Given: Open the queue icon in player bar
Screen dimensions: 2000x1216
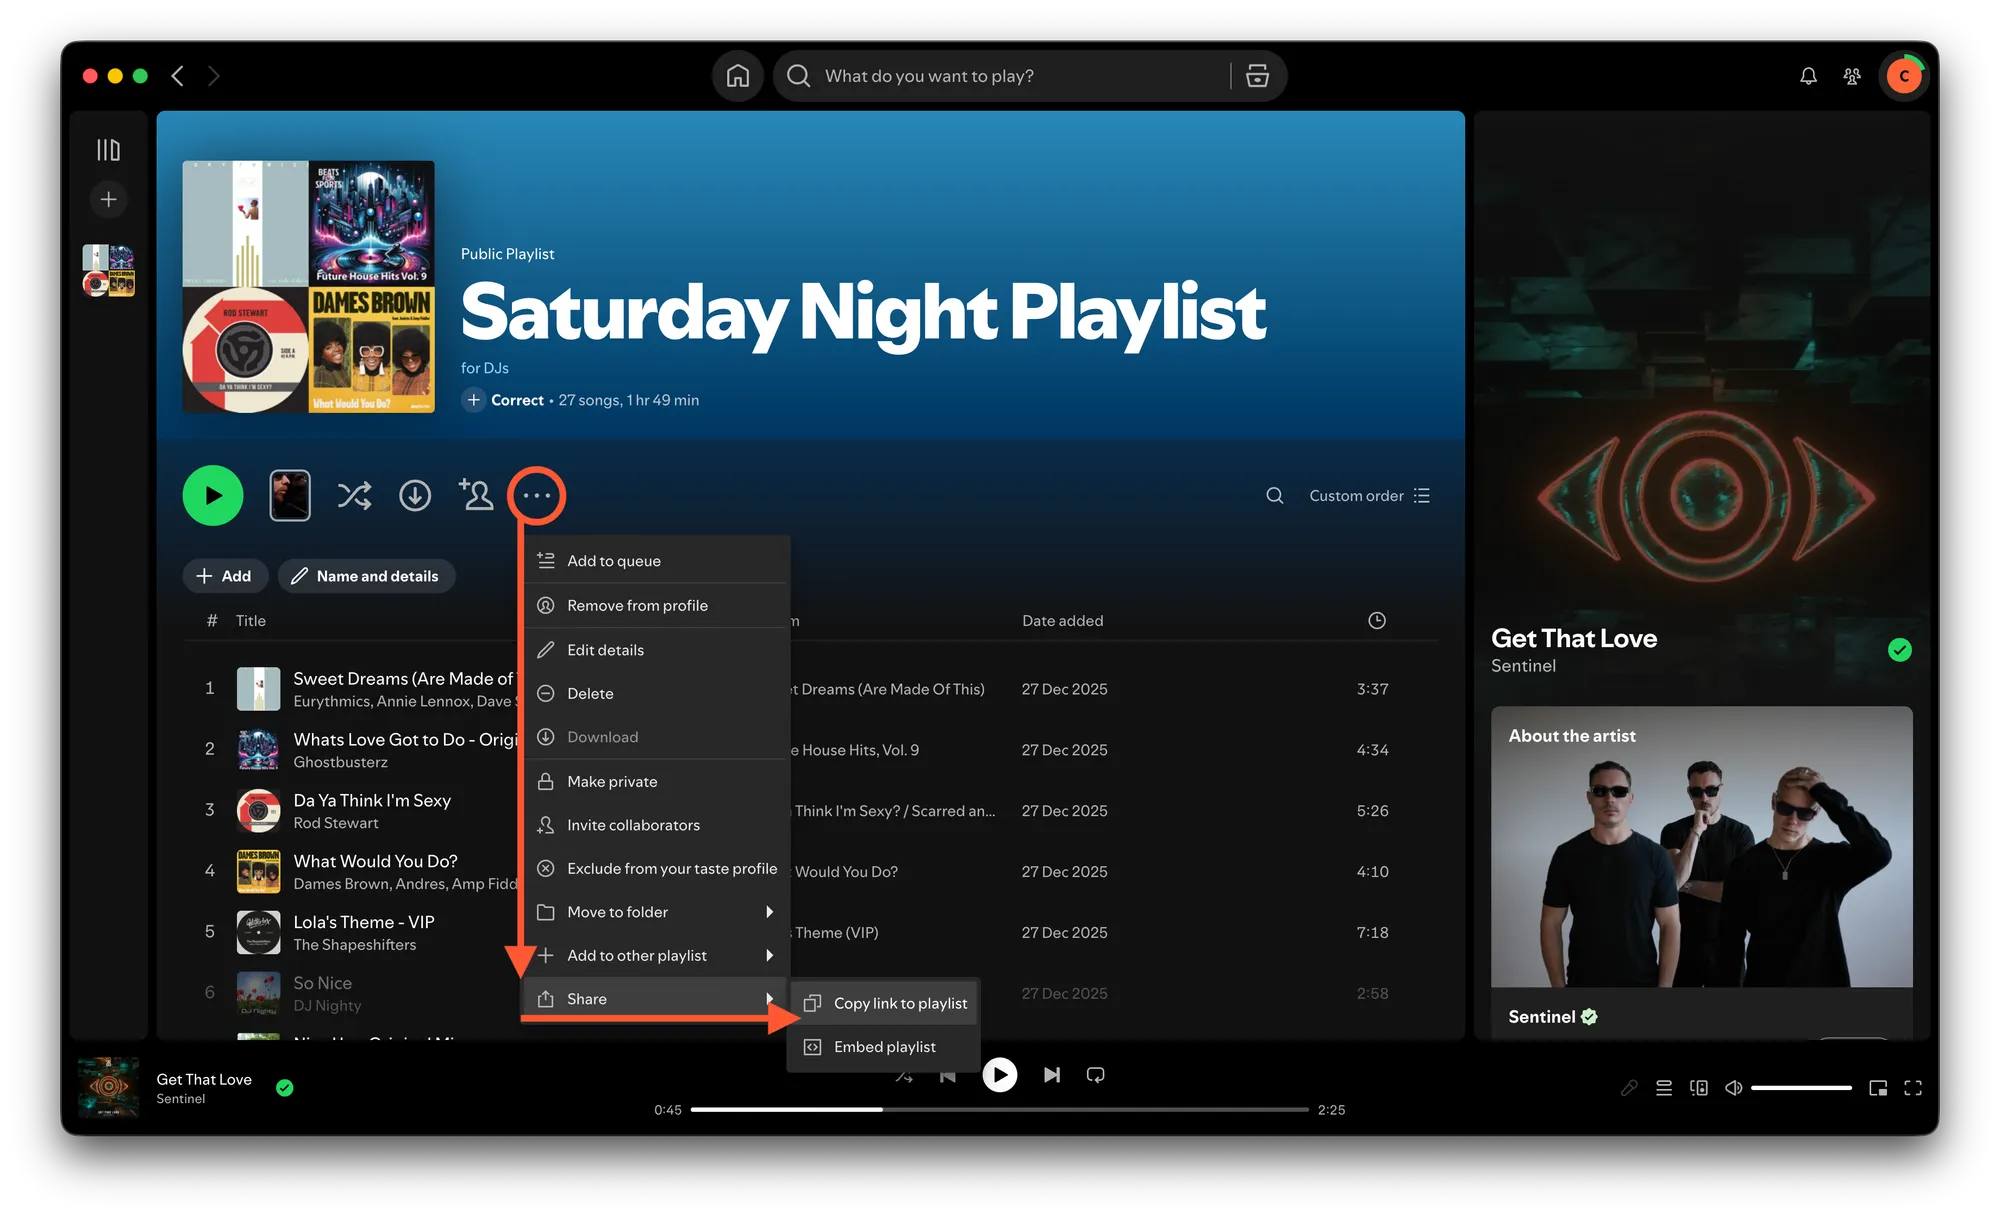Looking at the screenshot, I should [1664, 1088].
